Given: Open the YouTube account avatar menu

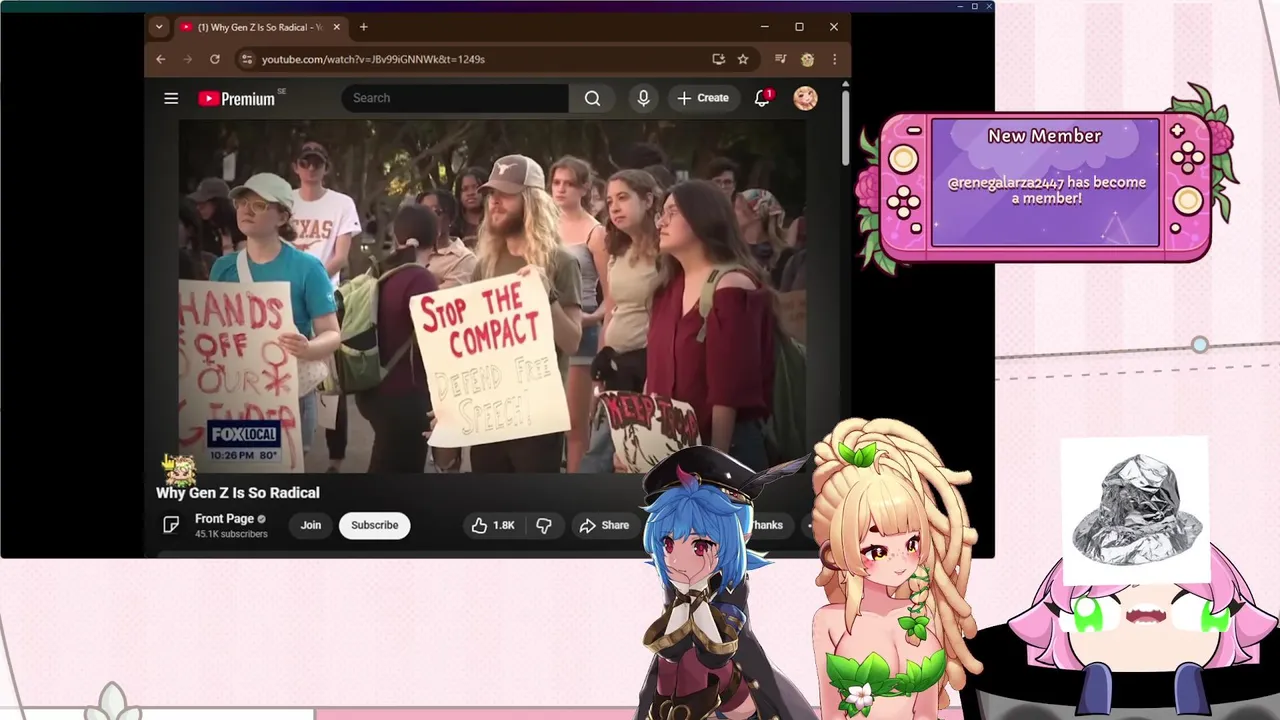Looking at the screenshot, I should pyautogui.click(x=805, y=98).
